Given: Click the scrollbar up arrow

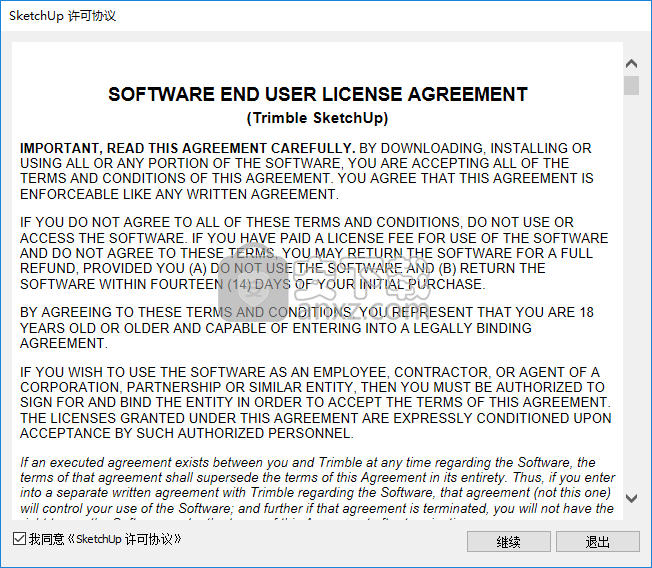Looking at the screenshot, I should 631,64.
